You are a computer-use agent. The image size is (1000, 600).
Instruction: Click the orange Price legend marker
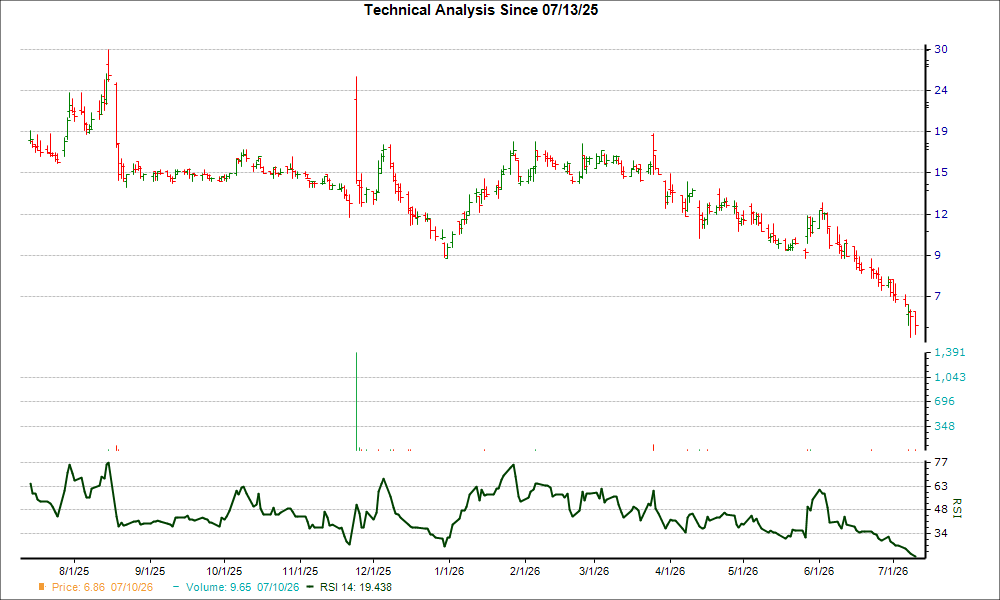pyautogui.click(x=42, y=587)
